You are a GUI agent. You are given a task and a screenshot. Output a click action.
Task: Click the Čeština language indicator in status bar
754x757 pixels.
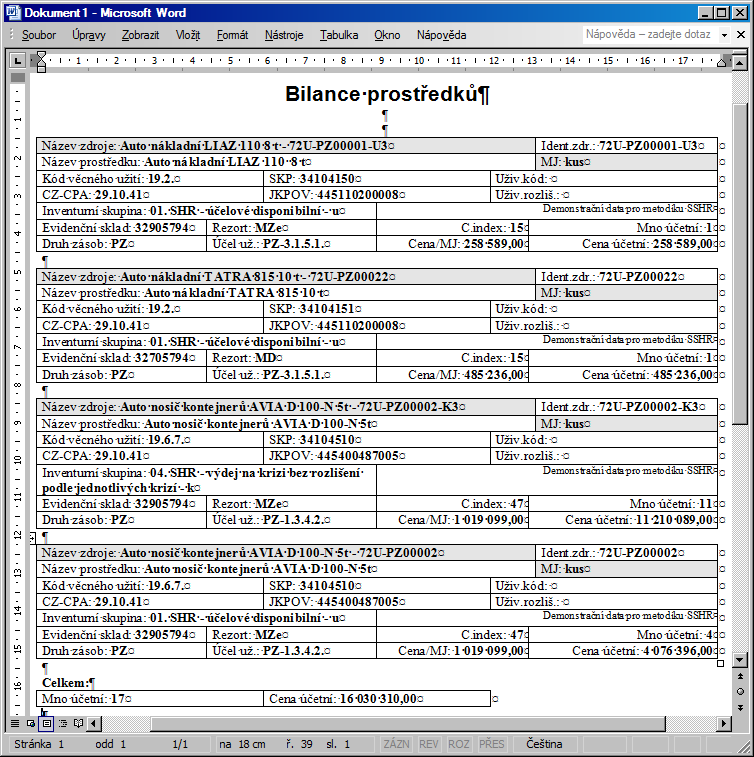(544, 744)
